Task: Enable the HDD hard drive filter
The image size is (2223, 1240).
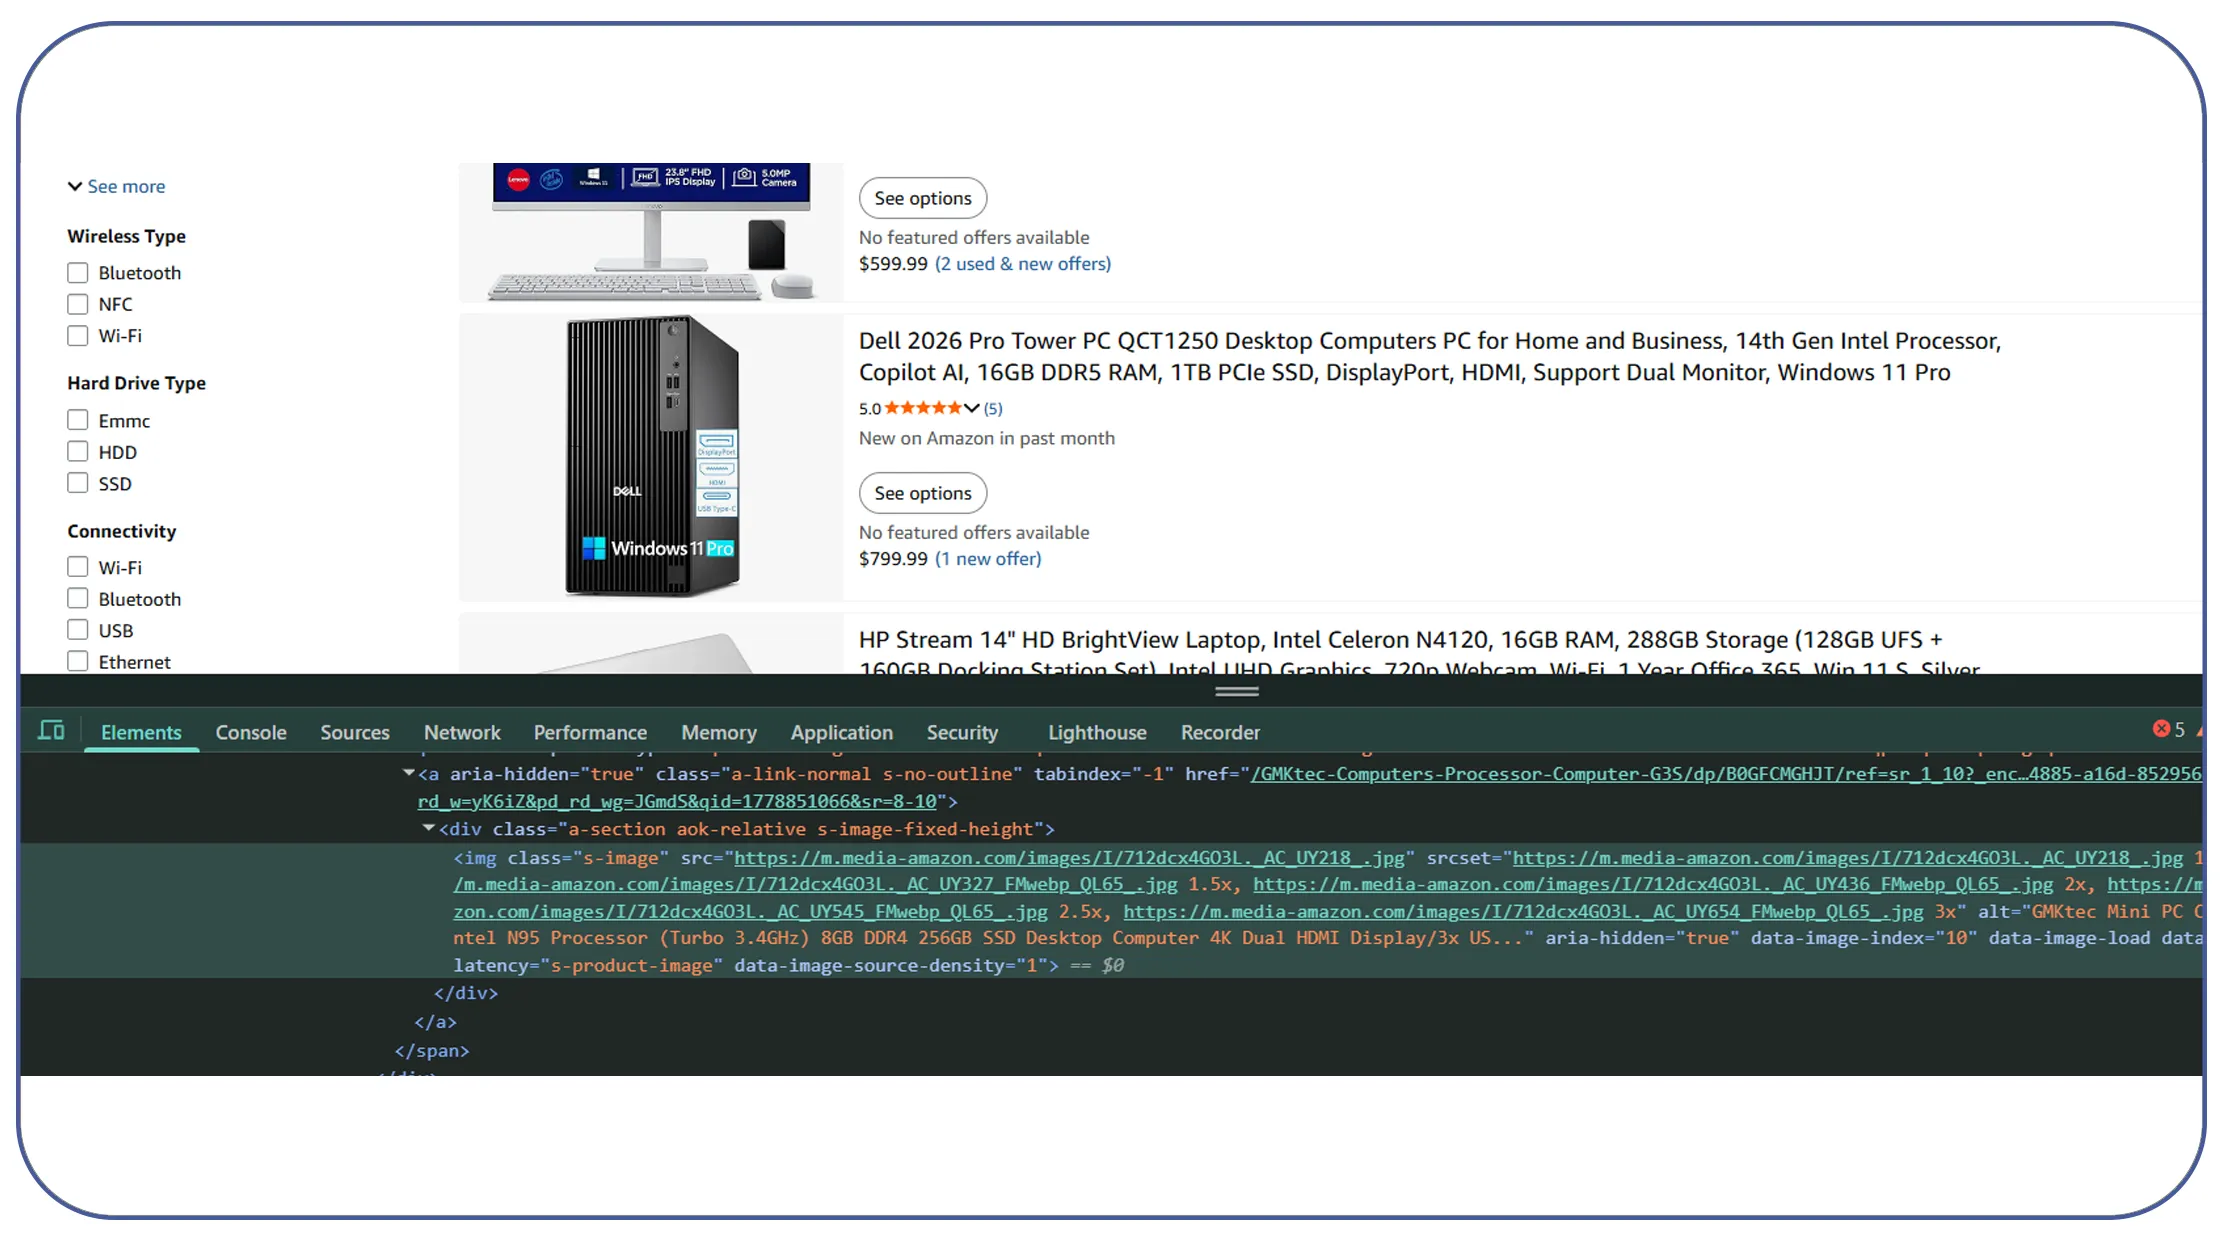Action: point(78,452)
